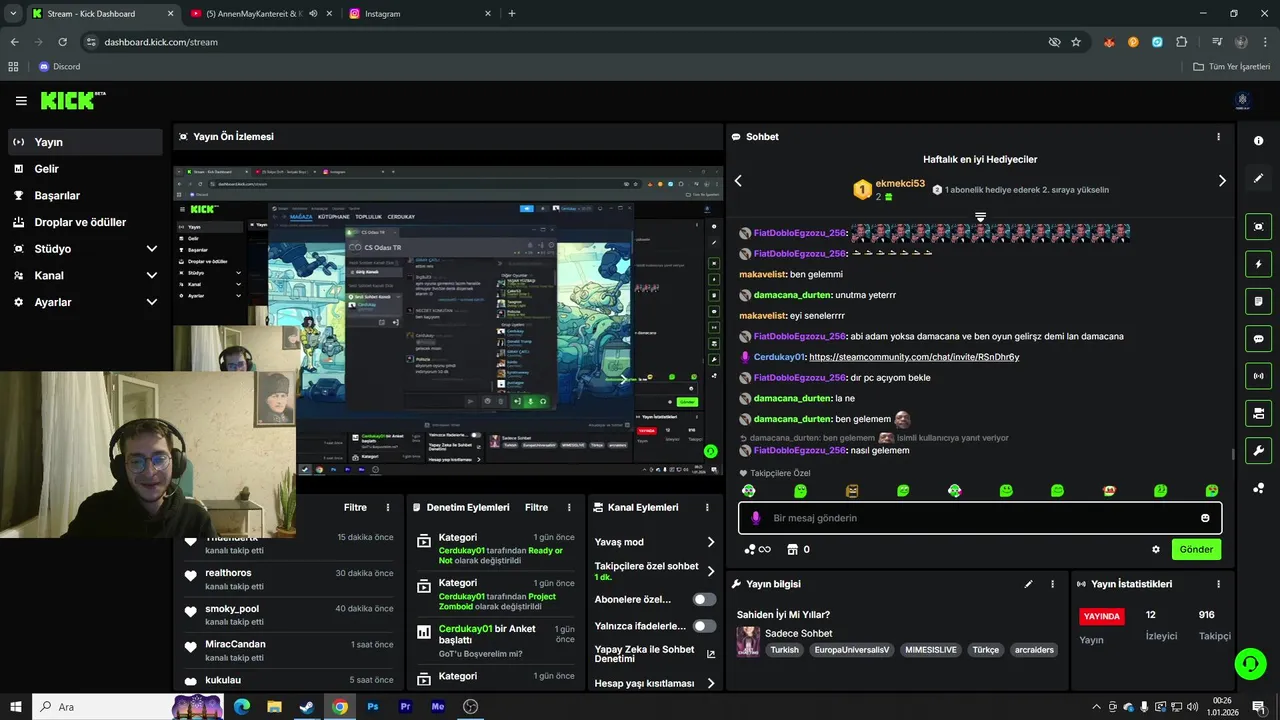Open chat settings gear next to Gönder
The height and width of the screenshot is (720, 1280).
pos(1156,549)
